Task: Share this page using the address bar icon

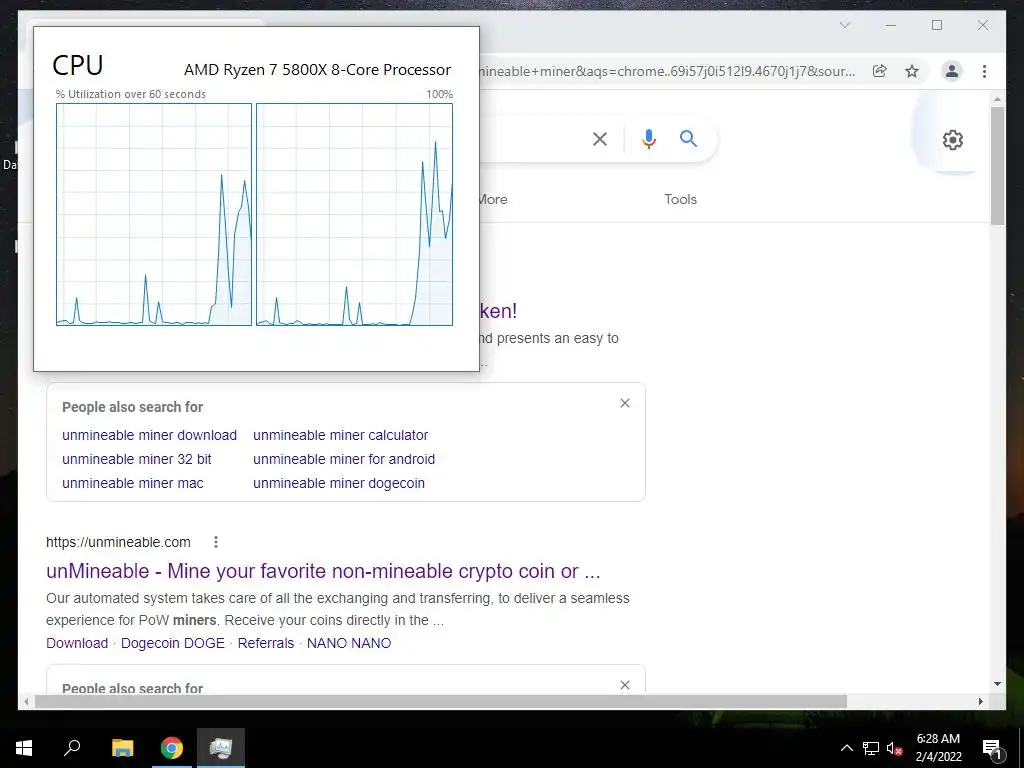Action: point(880,71)
